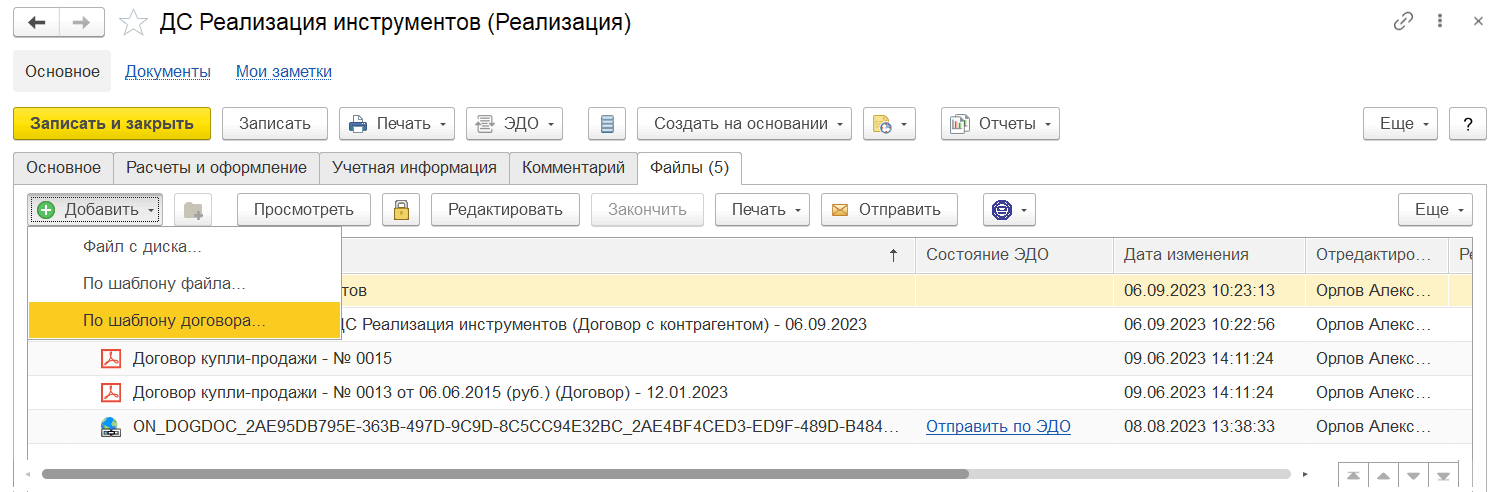
Task: Open the vertical three-dot menu
Action: click(x=1439, y=22)
